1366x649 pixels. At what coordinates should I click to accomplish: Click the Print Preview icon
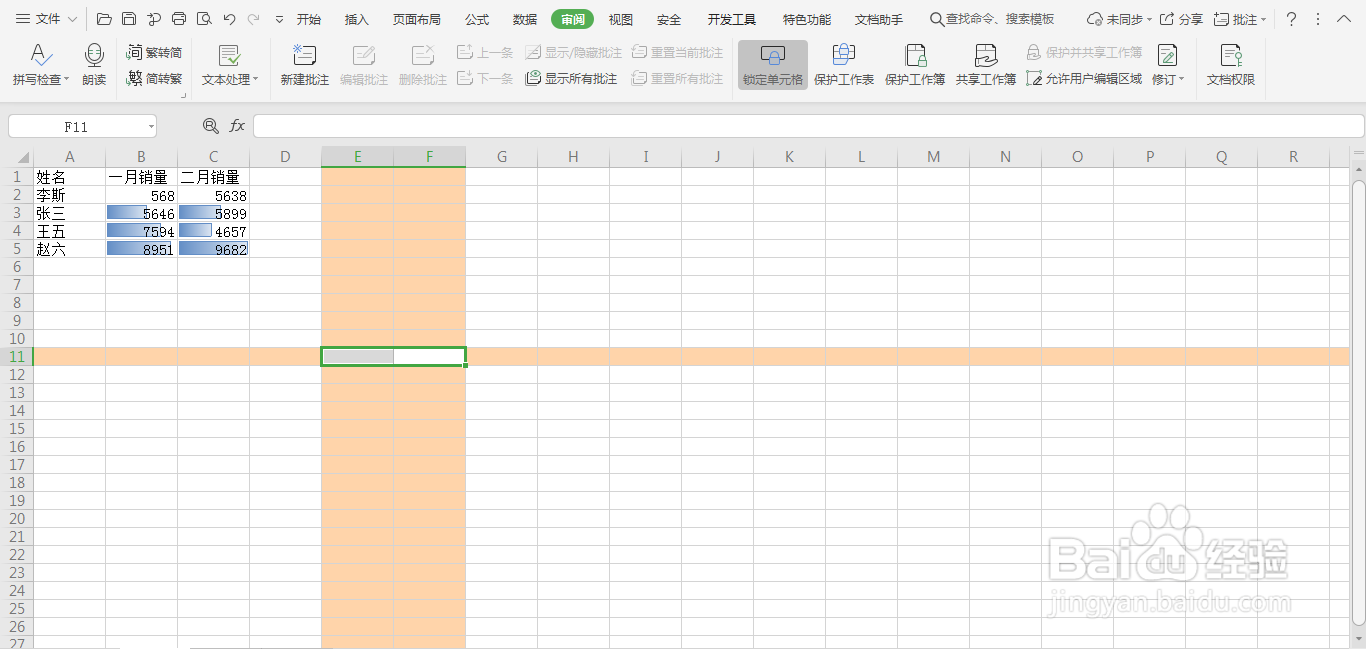204,19
